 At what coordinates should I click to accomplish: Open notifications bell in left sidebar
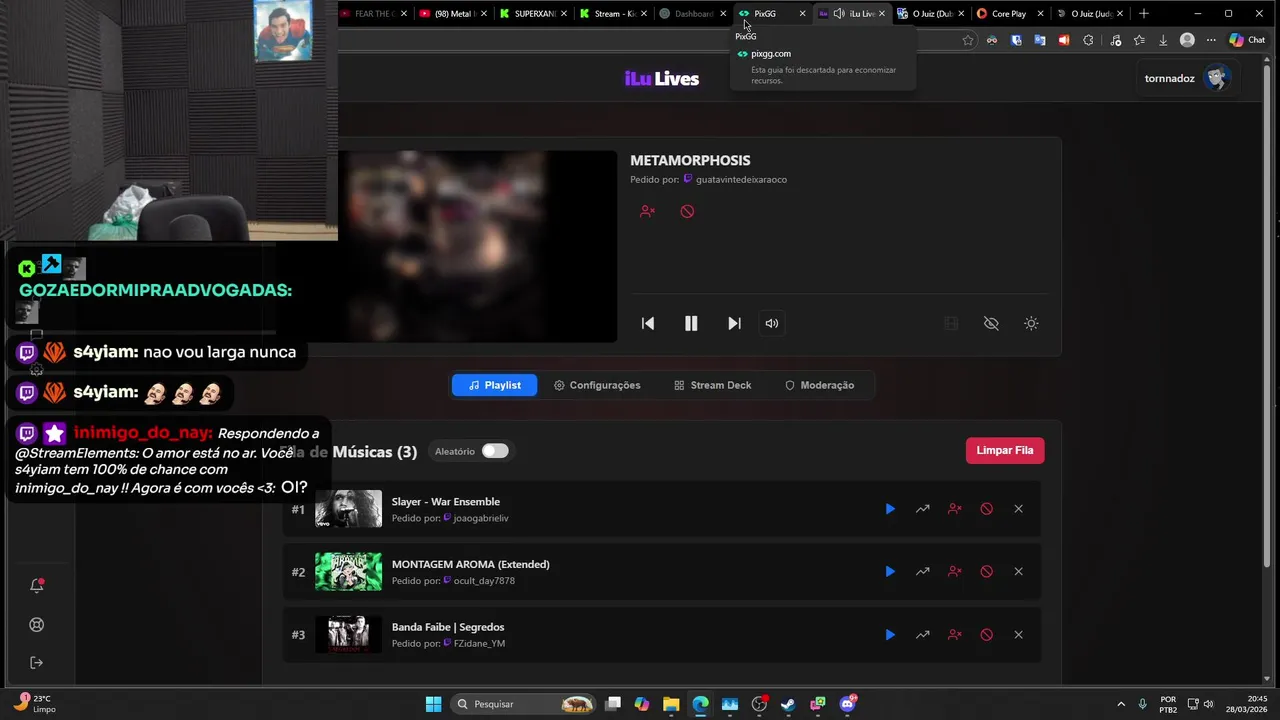point(37,586)
